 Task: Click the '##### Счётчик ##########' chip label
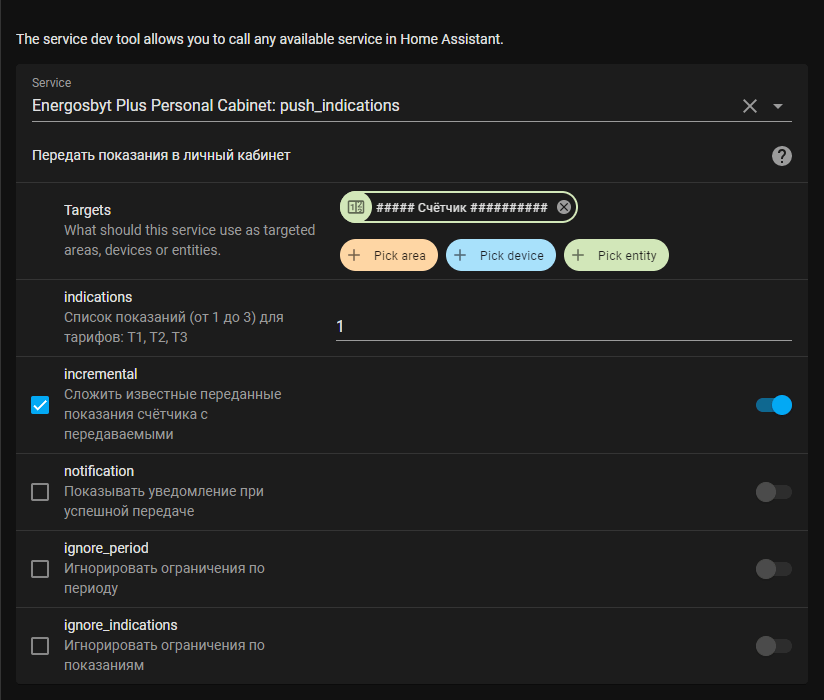461,208
